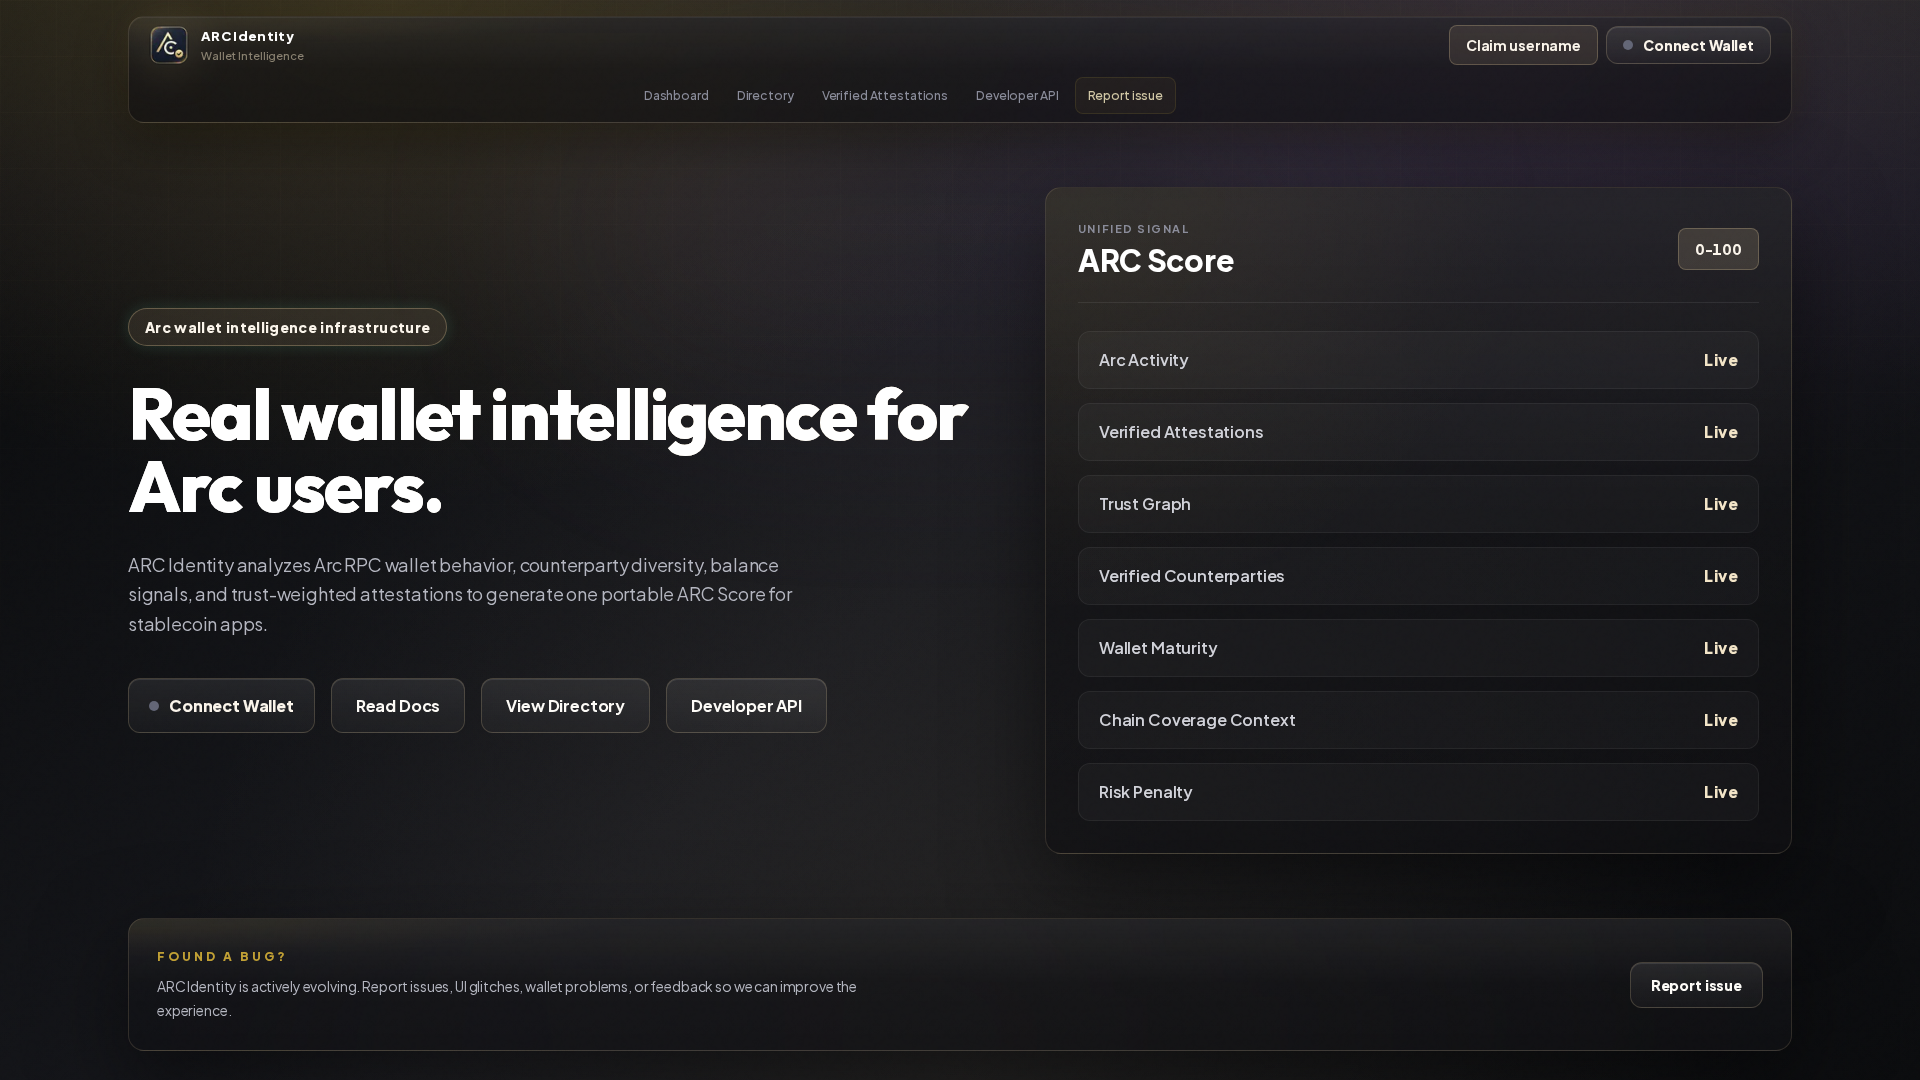The width and height of the screenshot is (1920, 1080).
Task: Click the Connect Wallet button below the headline
Action: pyautogui.click(x=221, y=706)
